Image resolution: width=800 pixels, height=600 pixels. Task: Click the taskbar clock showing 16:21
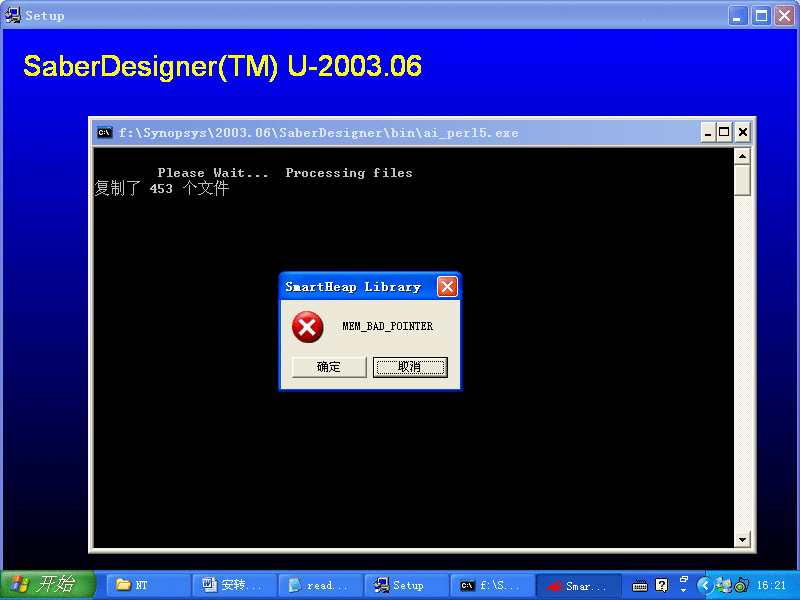point(771,585)
